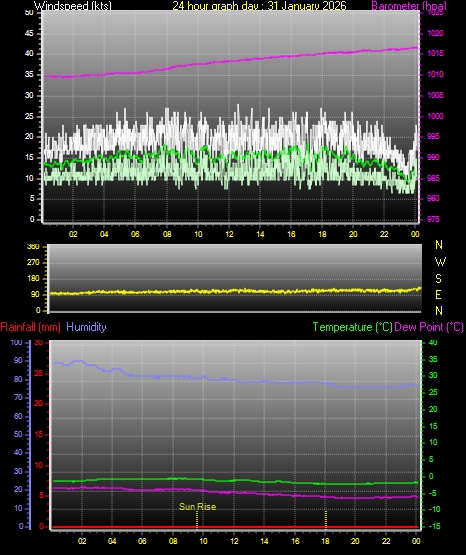Click the sunset dotted marker near 18

326,519
